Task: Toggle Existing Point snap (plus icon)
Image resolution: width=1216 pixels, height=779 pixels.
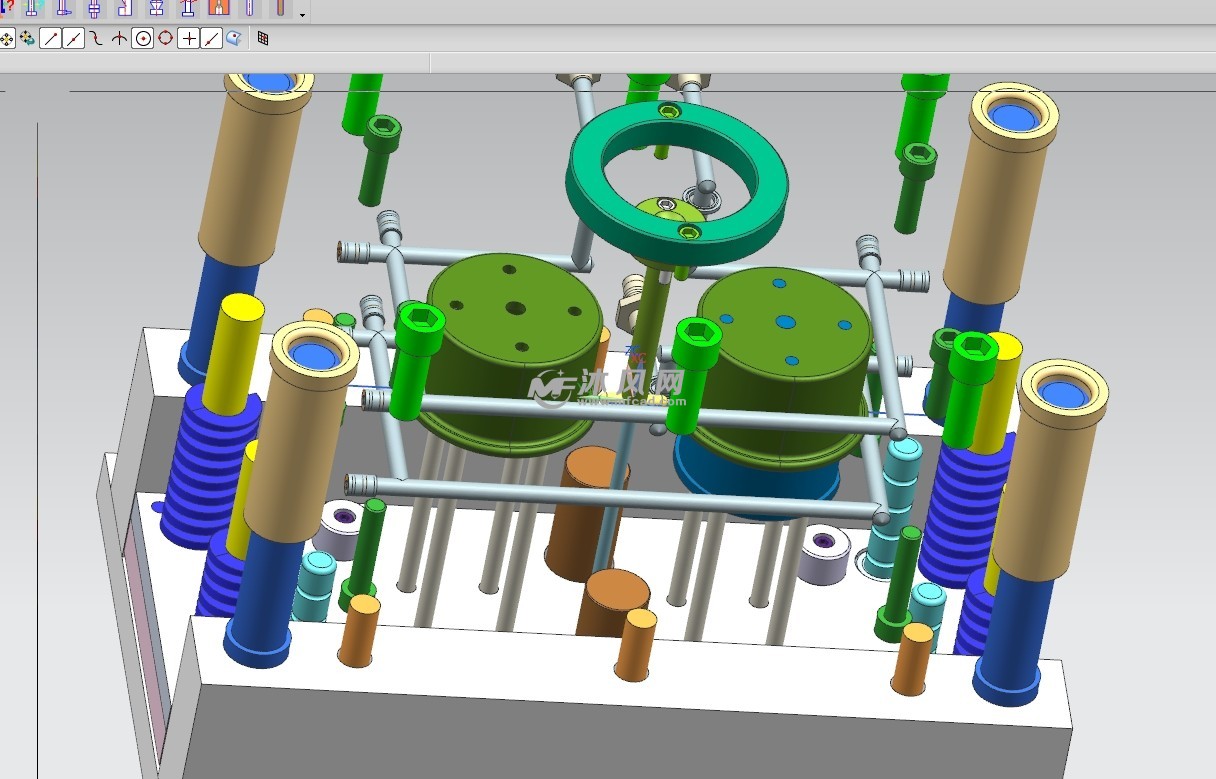Action: (188, 39)
